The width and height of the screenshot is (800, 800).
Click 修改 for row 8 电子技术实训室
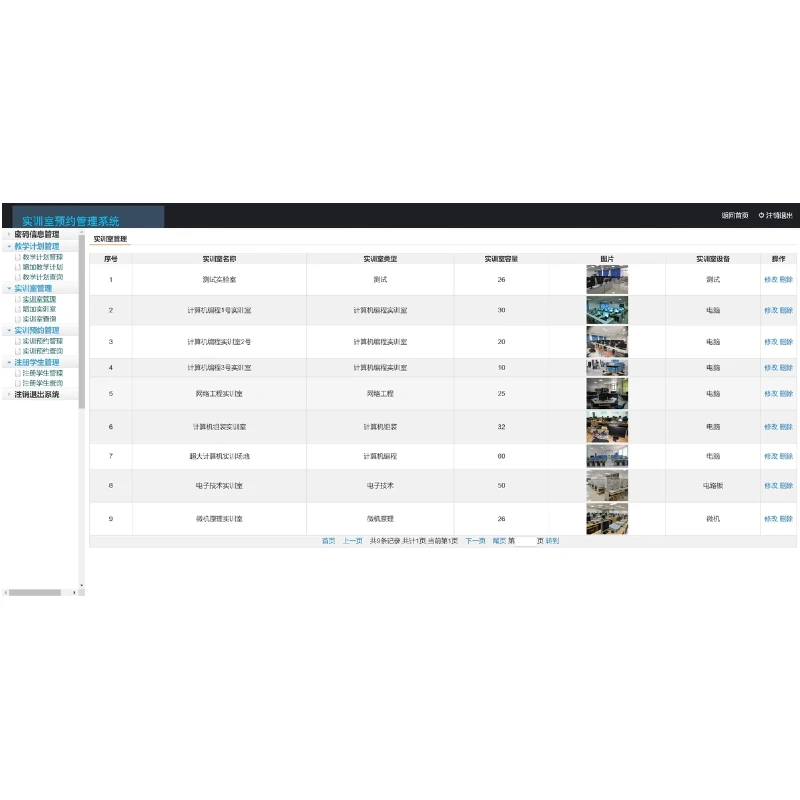[x=770, y=486]
